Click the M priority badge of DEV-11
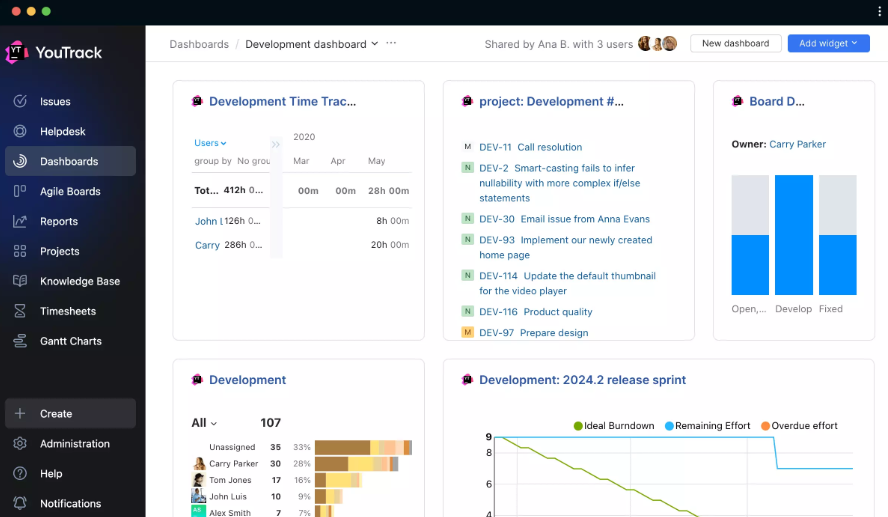The image size is (888, 517). tap(467, 147)
